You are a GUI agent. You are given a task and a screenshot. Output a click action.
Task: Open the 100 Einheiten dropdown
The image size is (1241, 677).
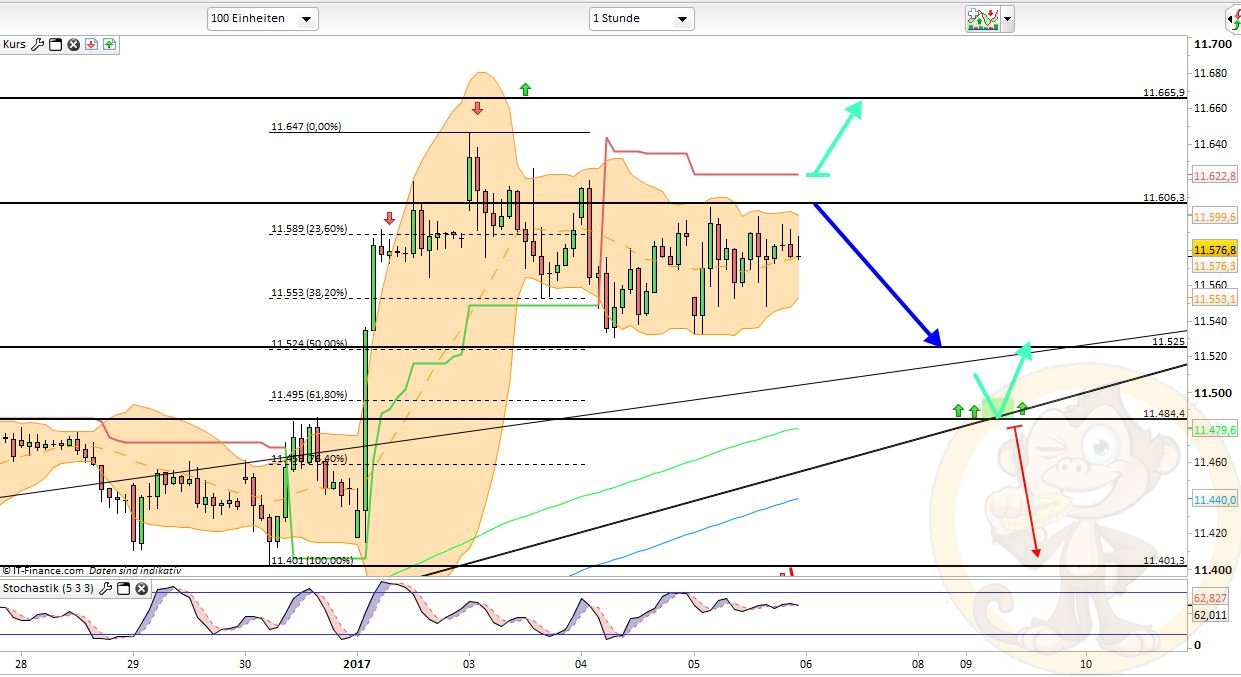click(263, 18)
